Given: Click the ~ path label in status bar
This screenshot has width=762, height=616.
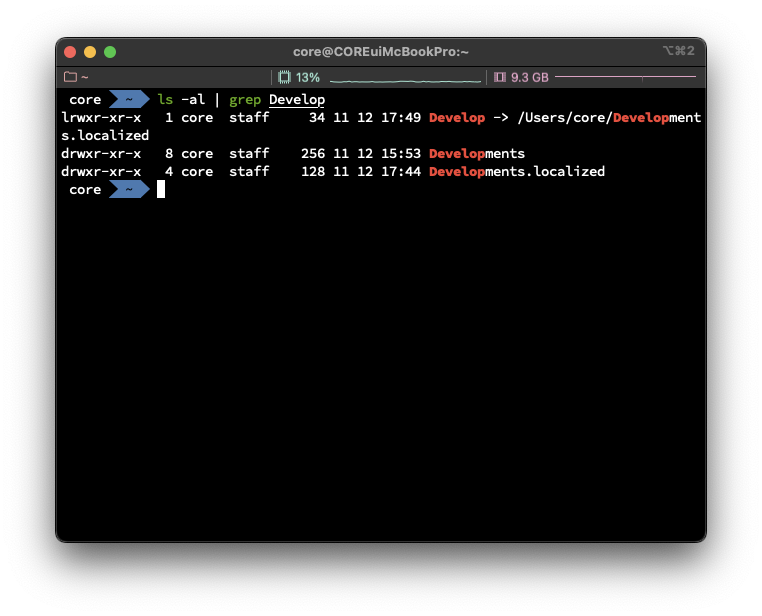Looking at the screenshot, I should pos(85,77).
